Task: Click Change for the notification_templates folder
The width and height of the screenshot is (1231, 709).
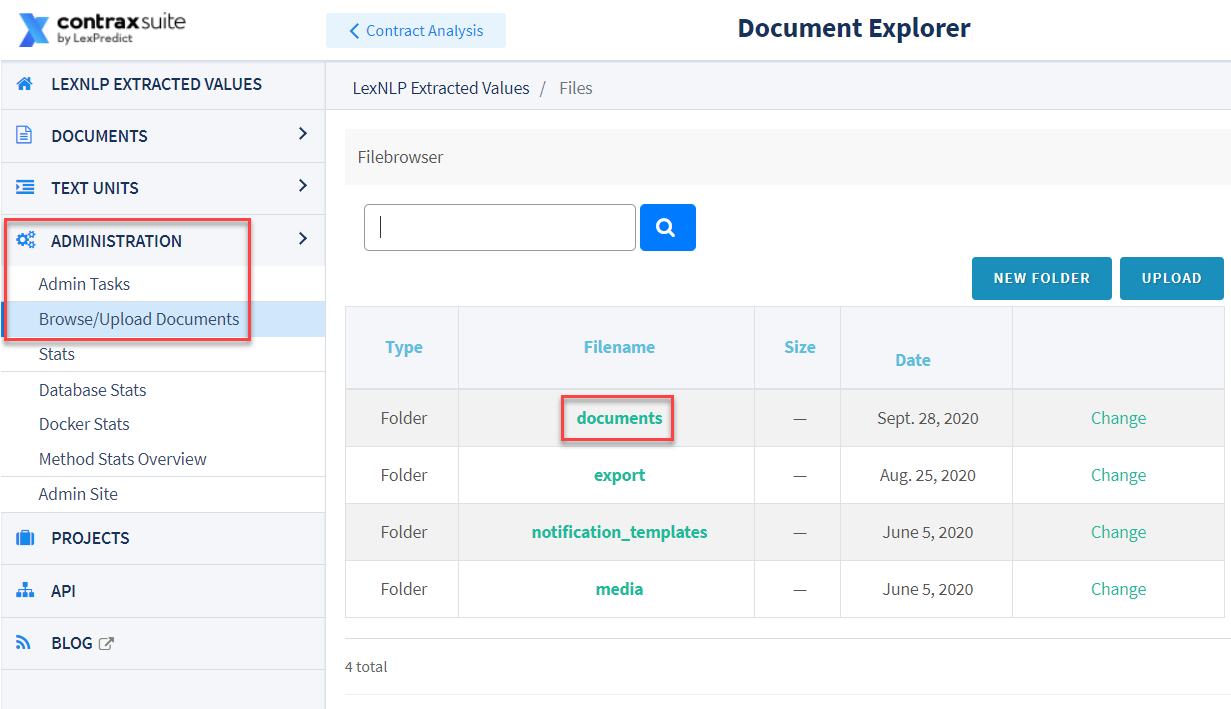Action: (1118, 532)
